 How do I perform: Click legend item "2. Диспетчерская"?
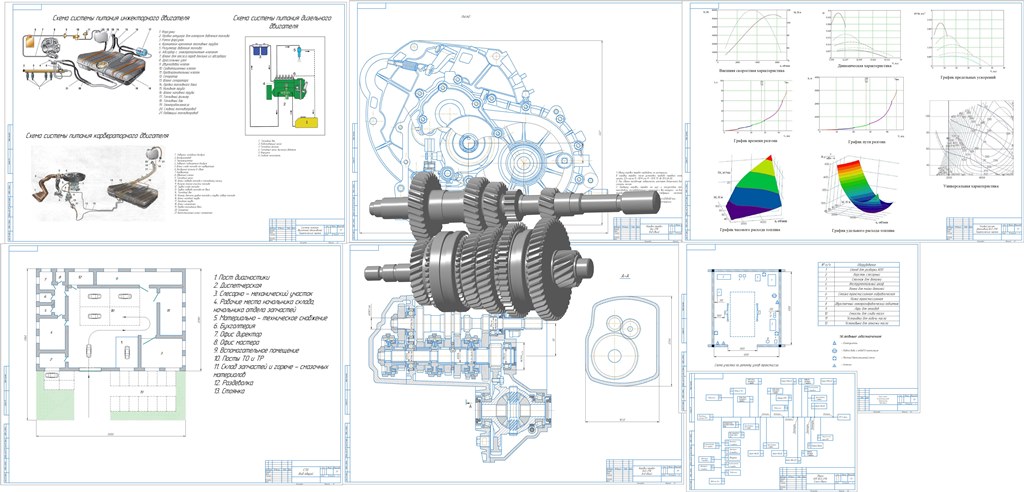click(x=238, y=286)
